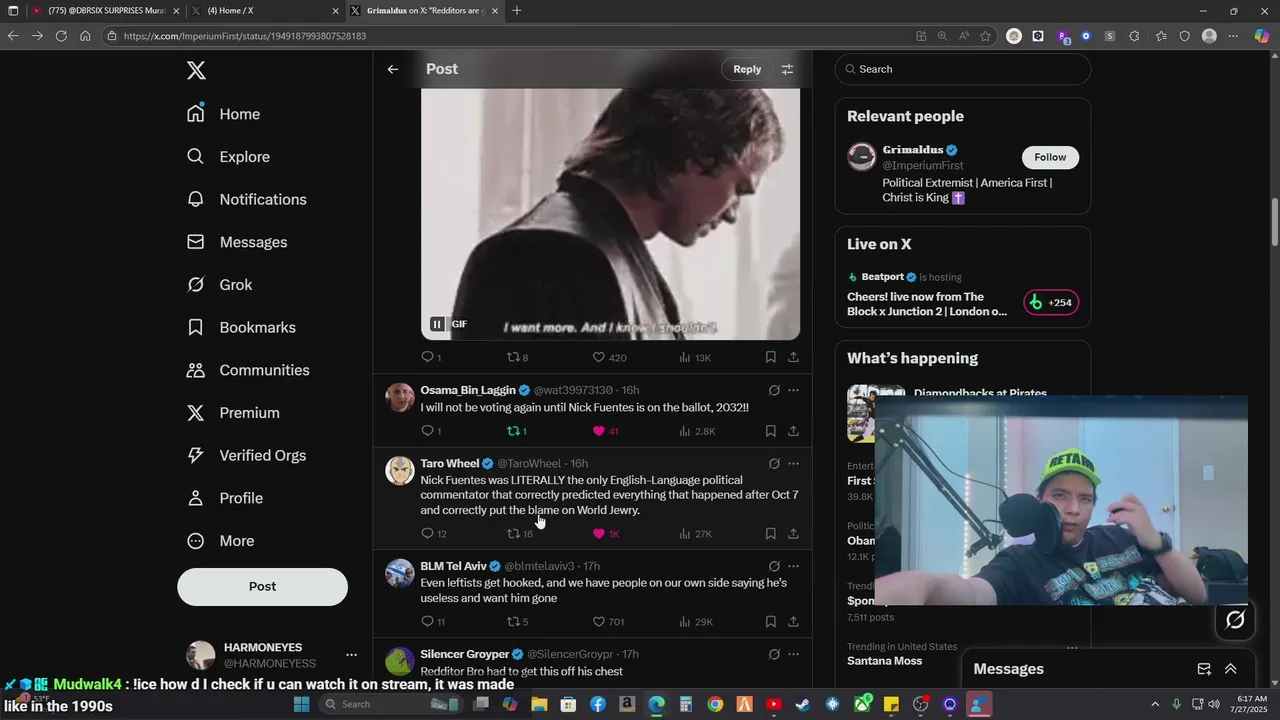1280x720 pixels.
Task: Open Home in the X sidebar
Action: [x=223, y=114]
